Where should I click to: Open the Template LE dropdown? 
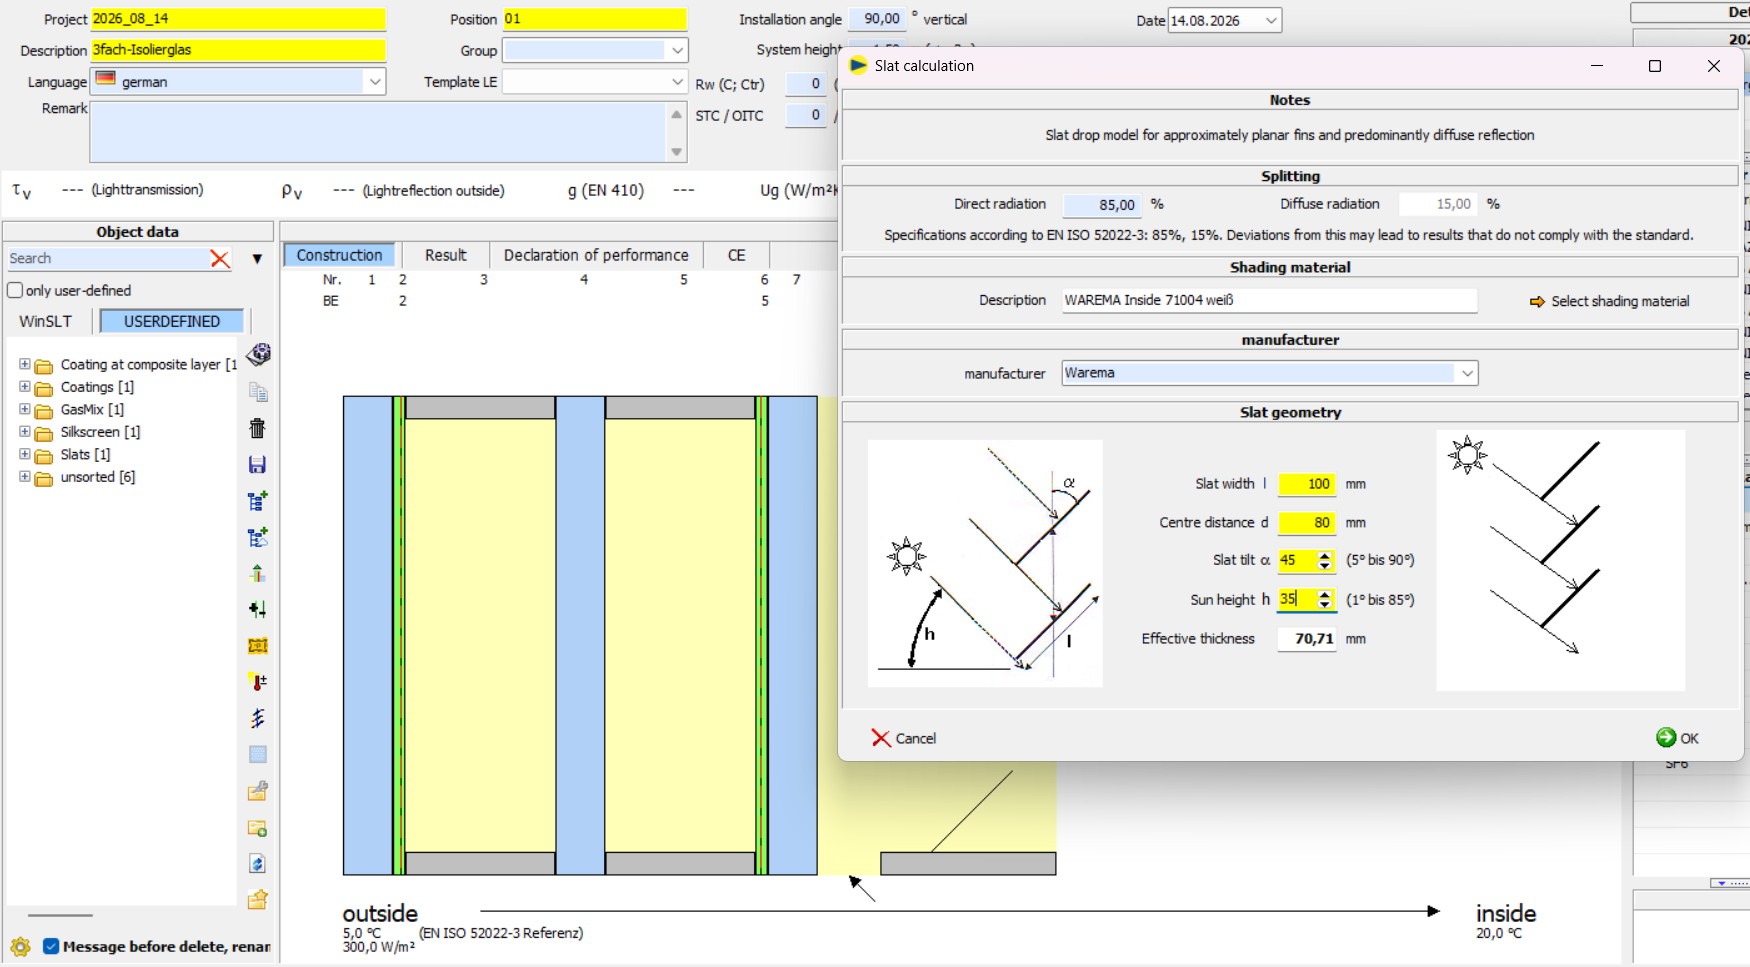[x=677, y=82]
